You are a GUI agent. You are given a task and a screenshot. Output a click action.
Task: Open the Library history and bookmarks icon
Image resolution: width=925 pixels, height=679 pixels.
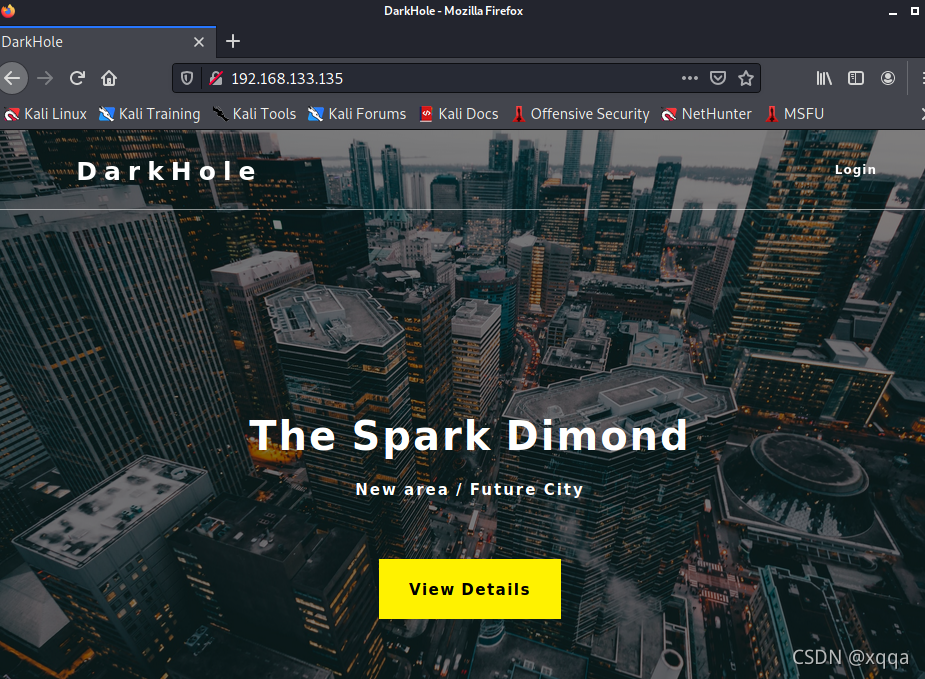pos(824,78)
